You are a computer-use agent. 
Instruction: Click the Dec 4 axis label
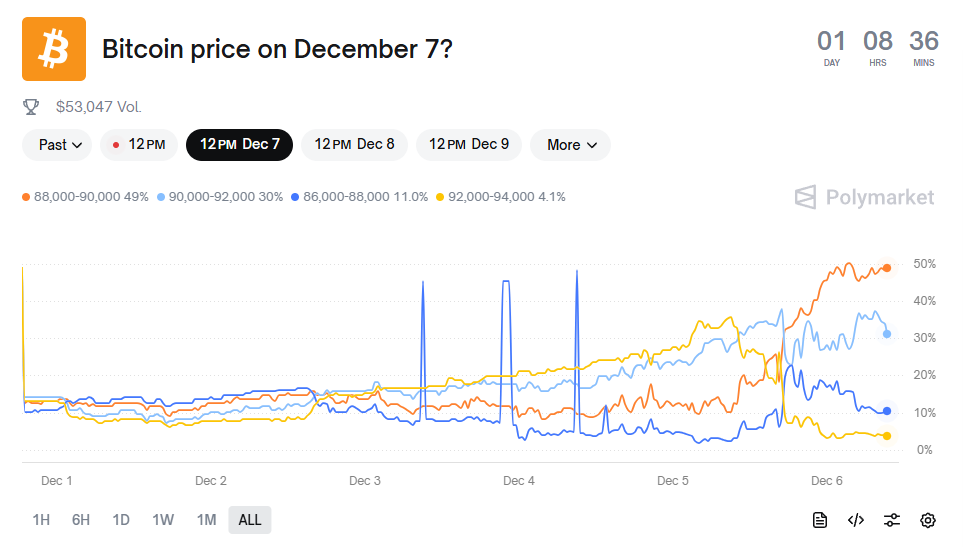519,481
